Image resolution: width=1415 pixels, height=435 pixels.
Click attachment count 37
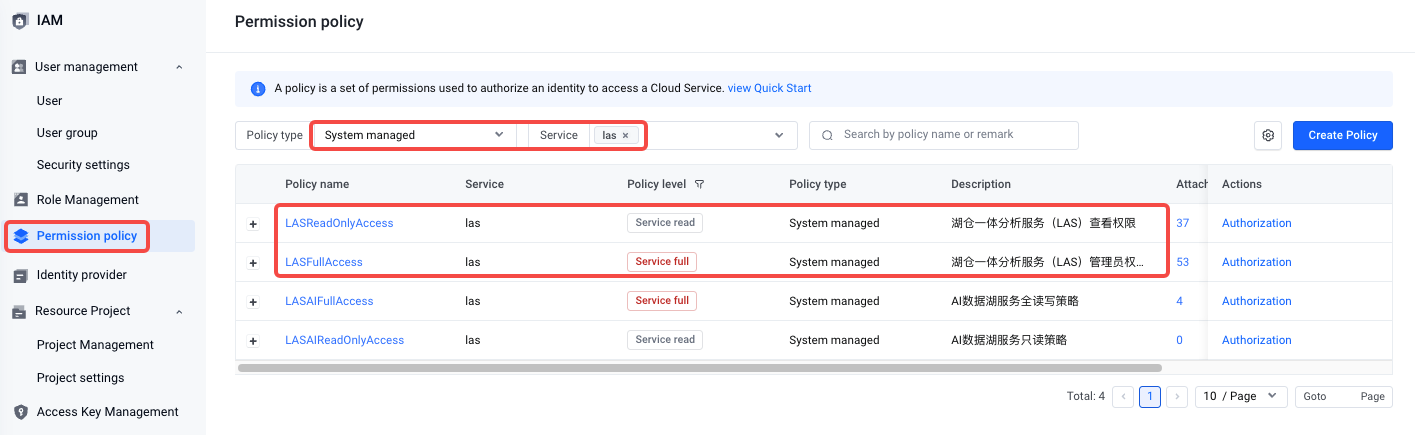1183,223
